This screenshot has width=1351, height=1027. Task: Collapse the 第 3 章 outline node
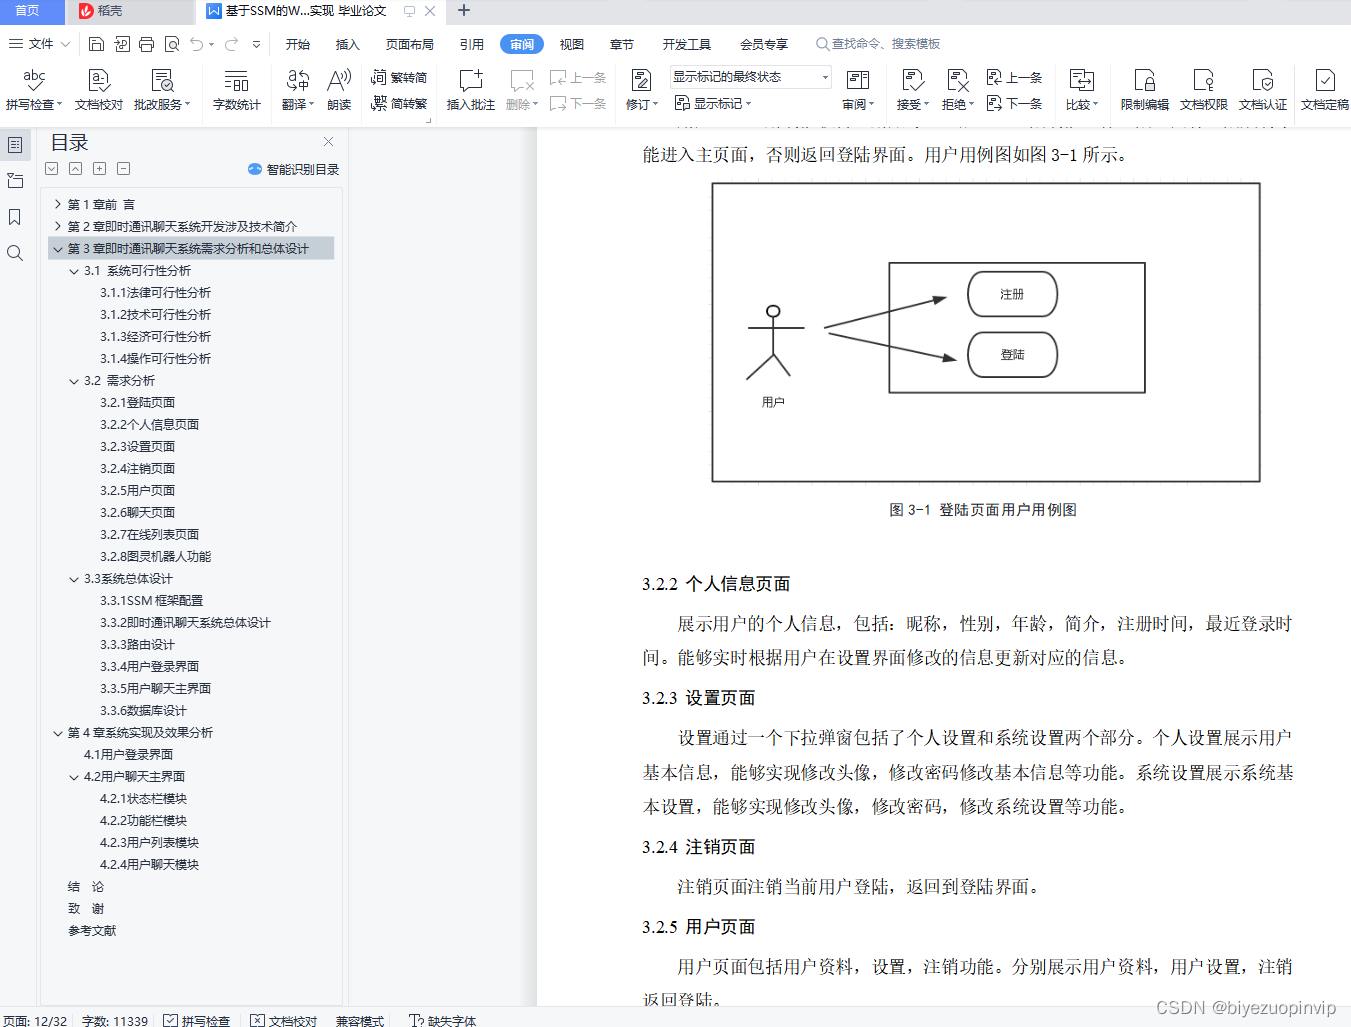click(x=58, y=248)
